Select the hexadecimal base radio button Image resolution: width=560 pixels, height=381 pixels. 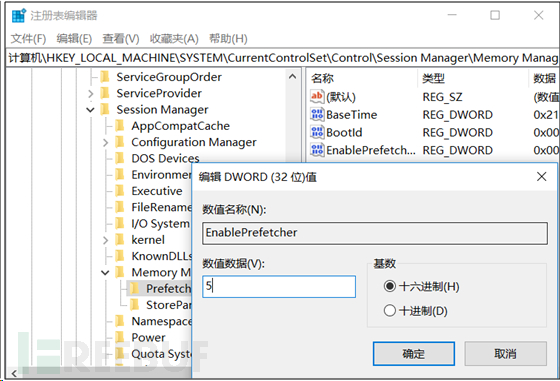click(390, 286)
